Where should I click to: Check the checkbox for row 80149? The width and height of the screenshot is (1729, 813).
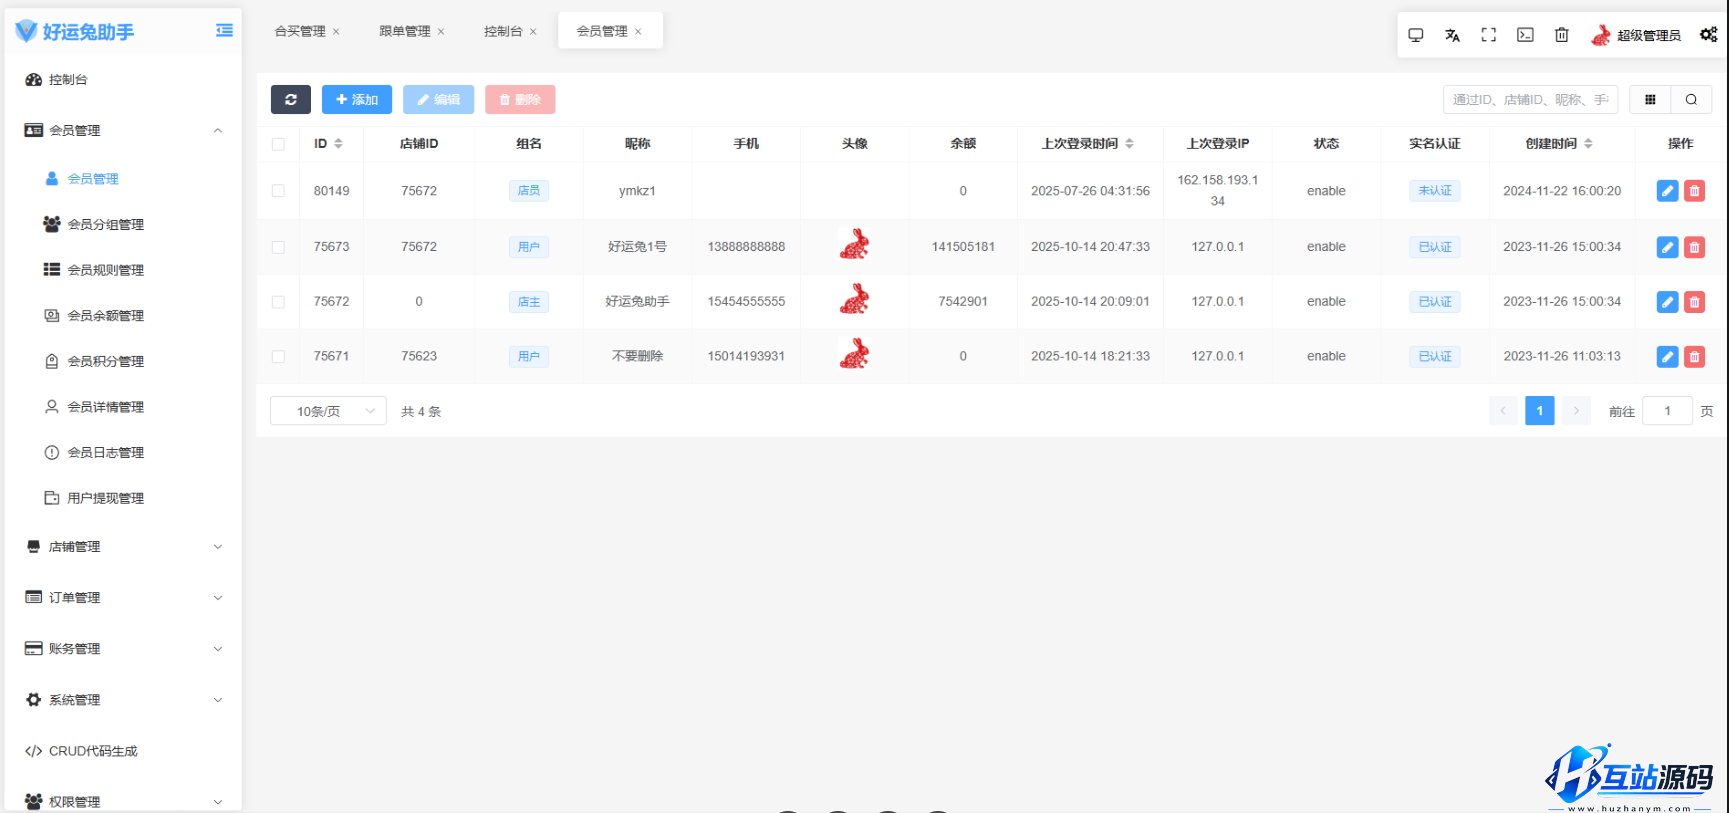pyautogui.click(x=278, y=191)
